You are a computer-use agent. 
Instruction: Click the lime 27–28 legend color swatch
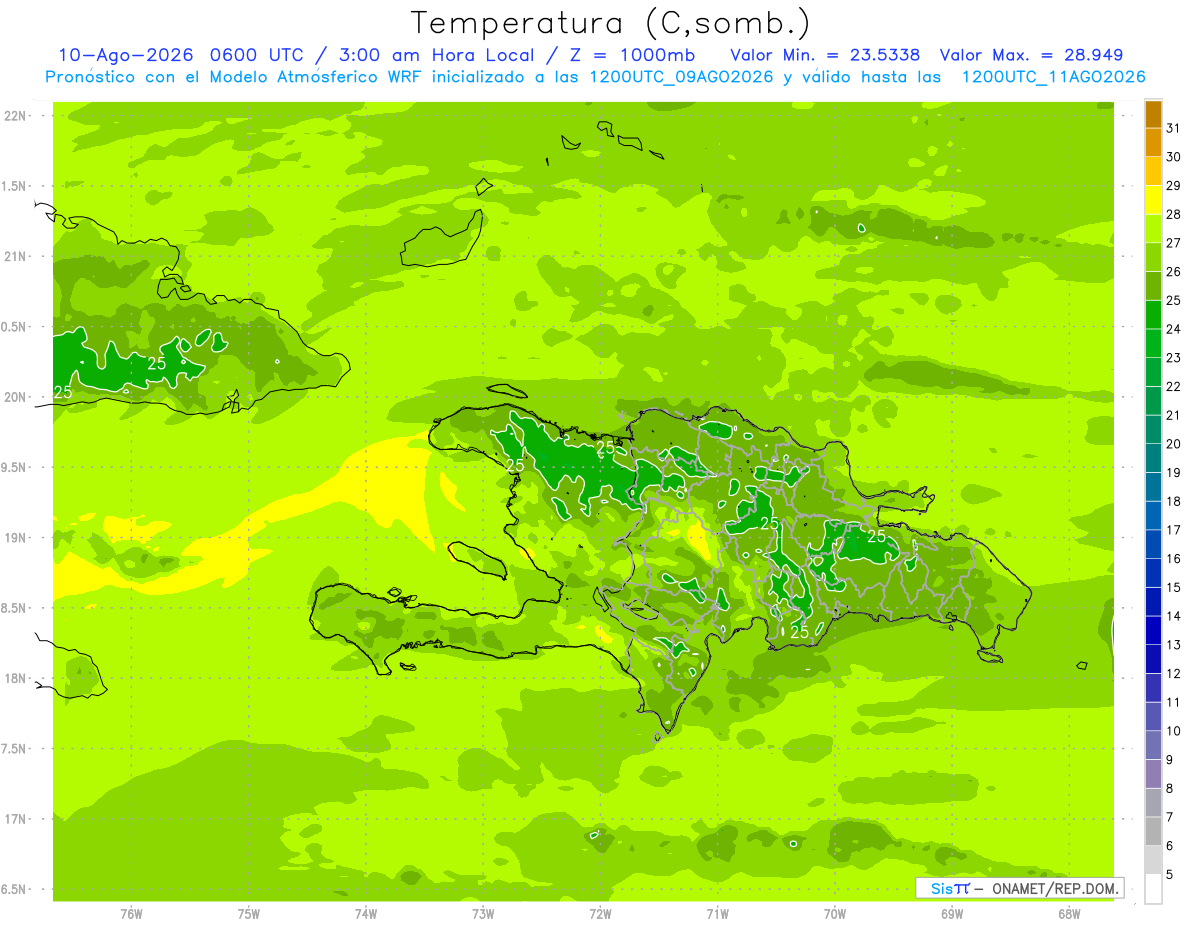(x=1153, y=229)
